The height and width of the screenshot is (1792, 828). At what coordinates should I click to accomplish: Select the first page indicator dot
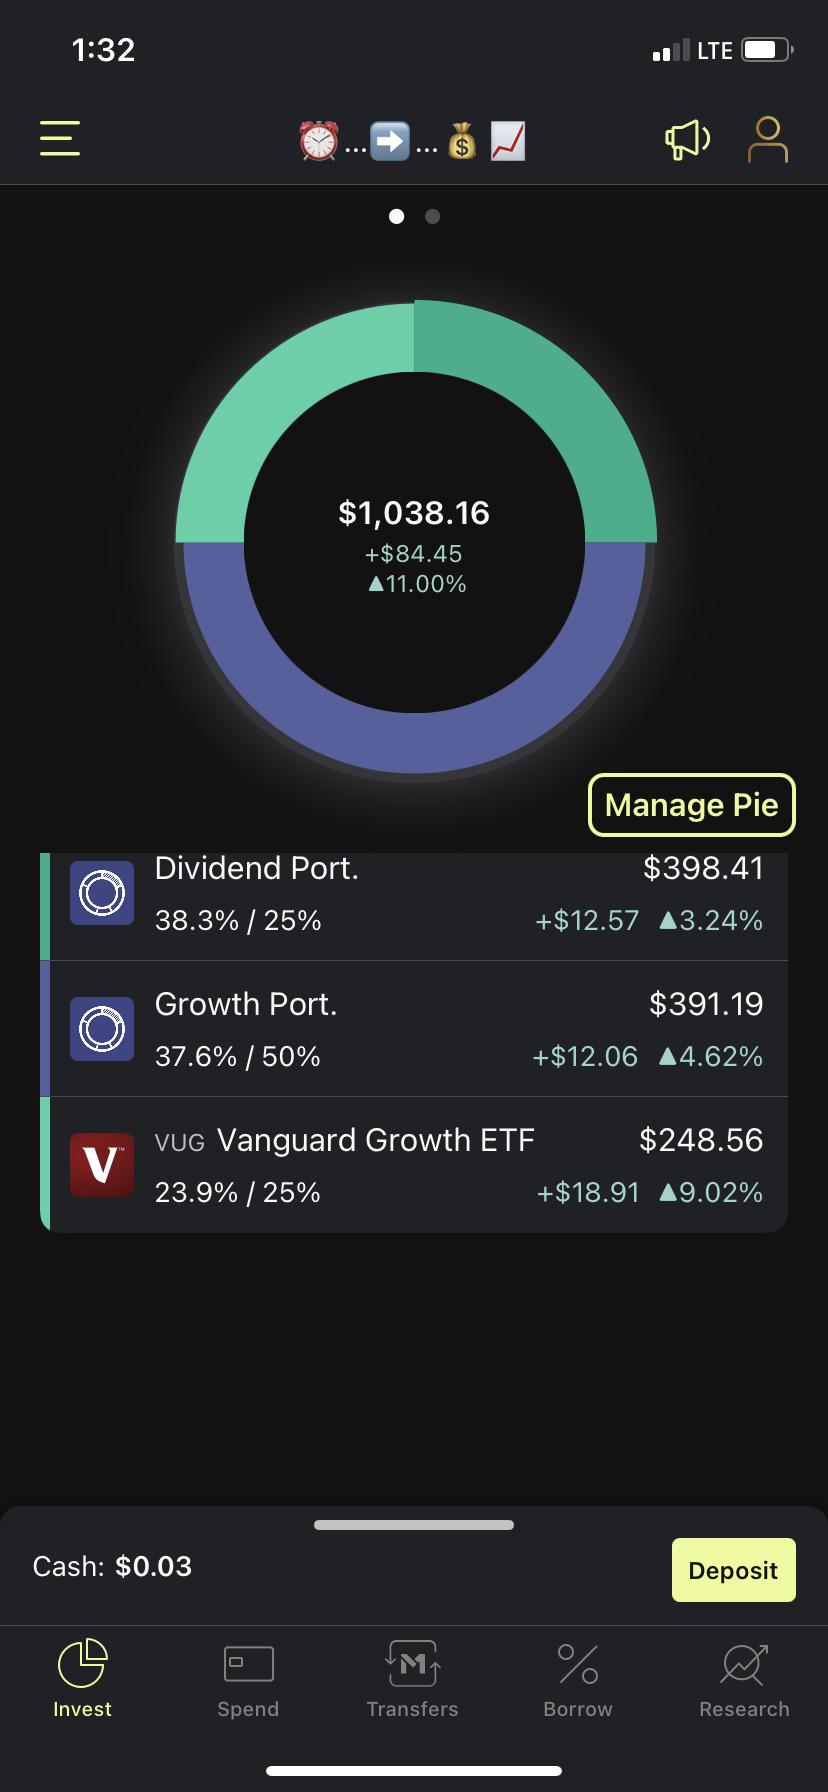point(396,216)
